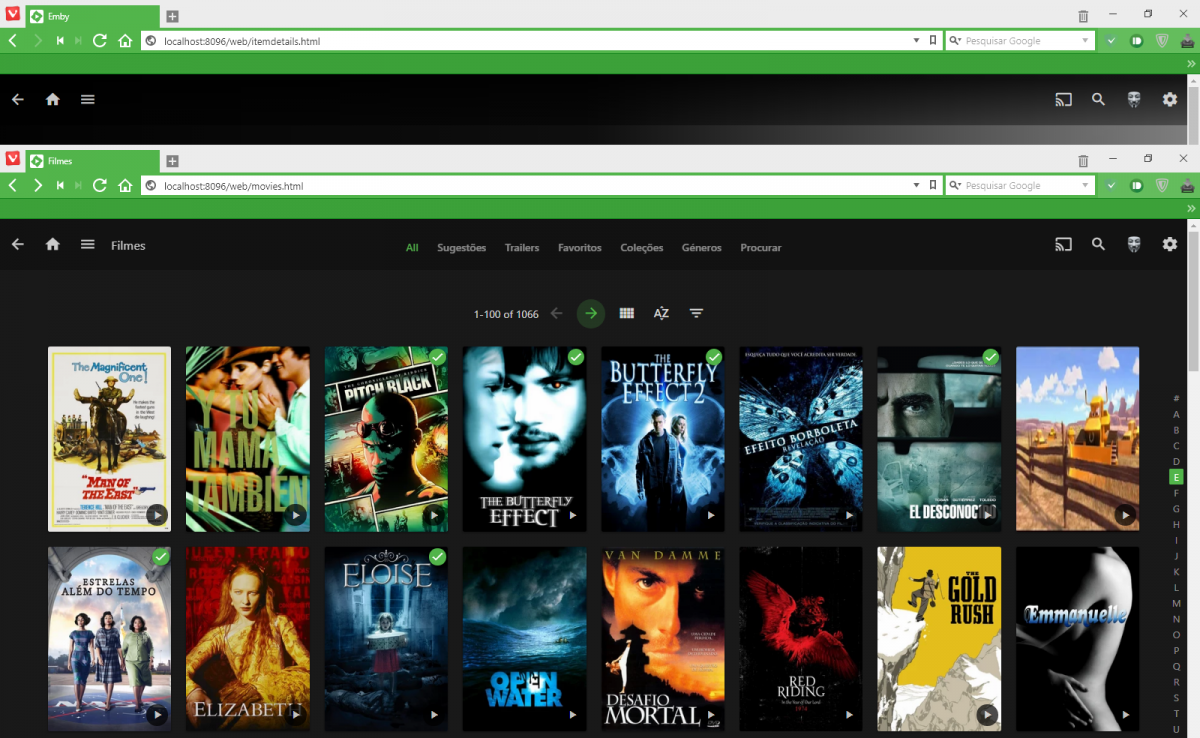
Task: Click the Emby back arrow in Filmes window
Action: (x=17, y=244)
